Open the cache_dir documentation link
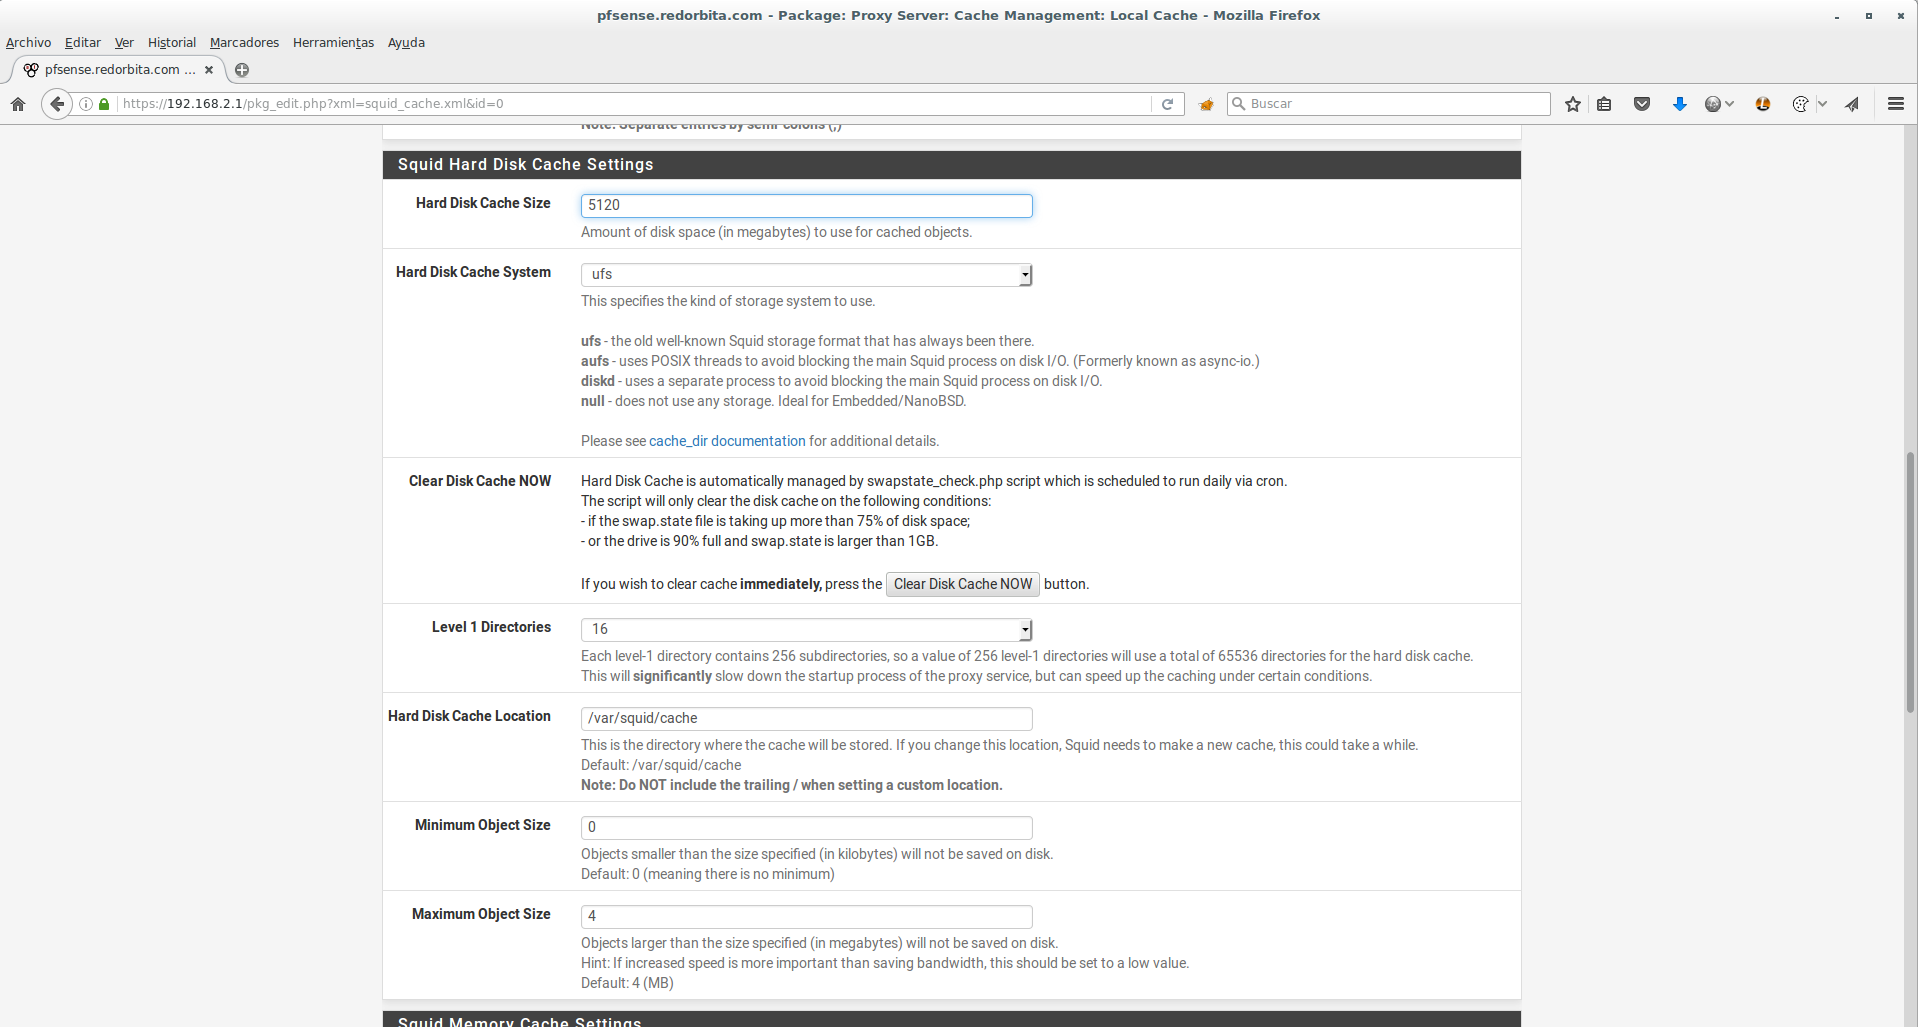The width and height of the screenshot is (1918, 1027). point(727,441)
